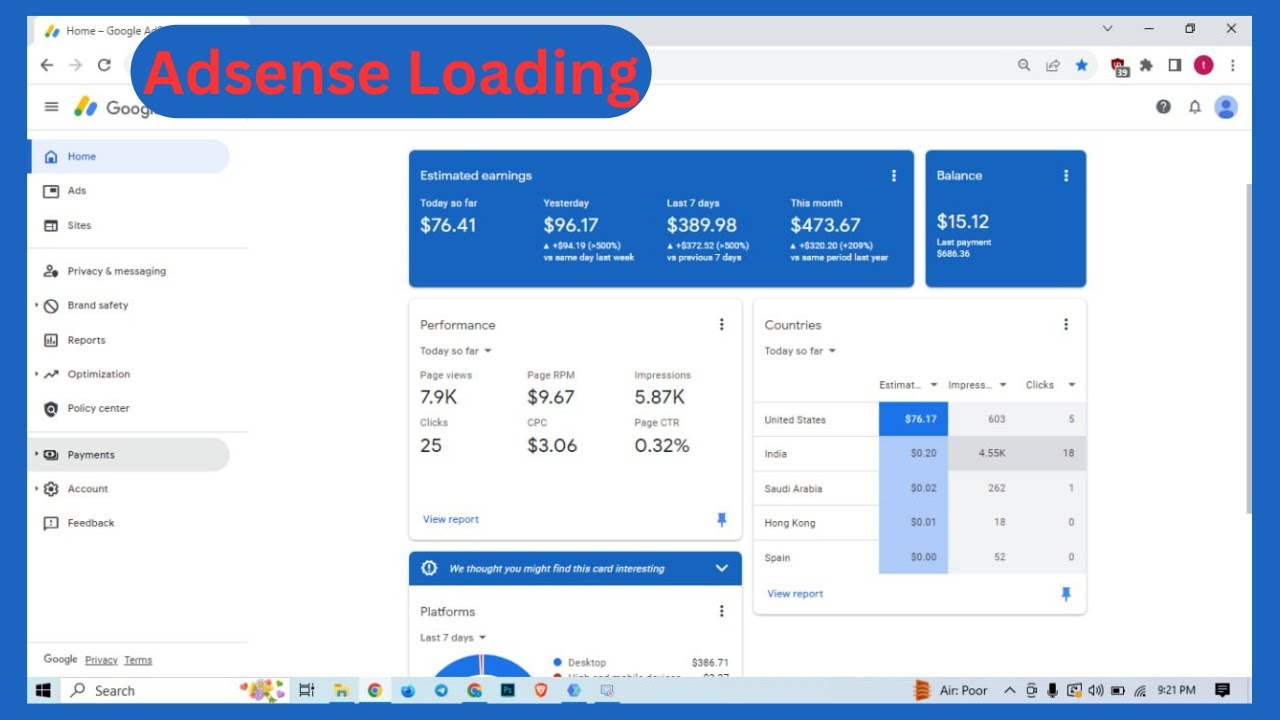The height and width of the screenshot is (720, 1280).
Task: Go back with the browser back arrow
Action: point(47,65)
